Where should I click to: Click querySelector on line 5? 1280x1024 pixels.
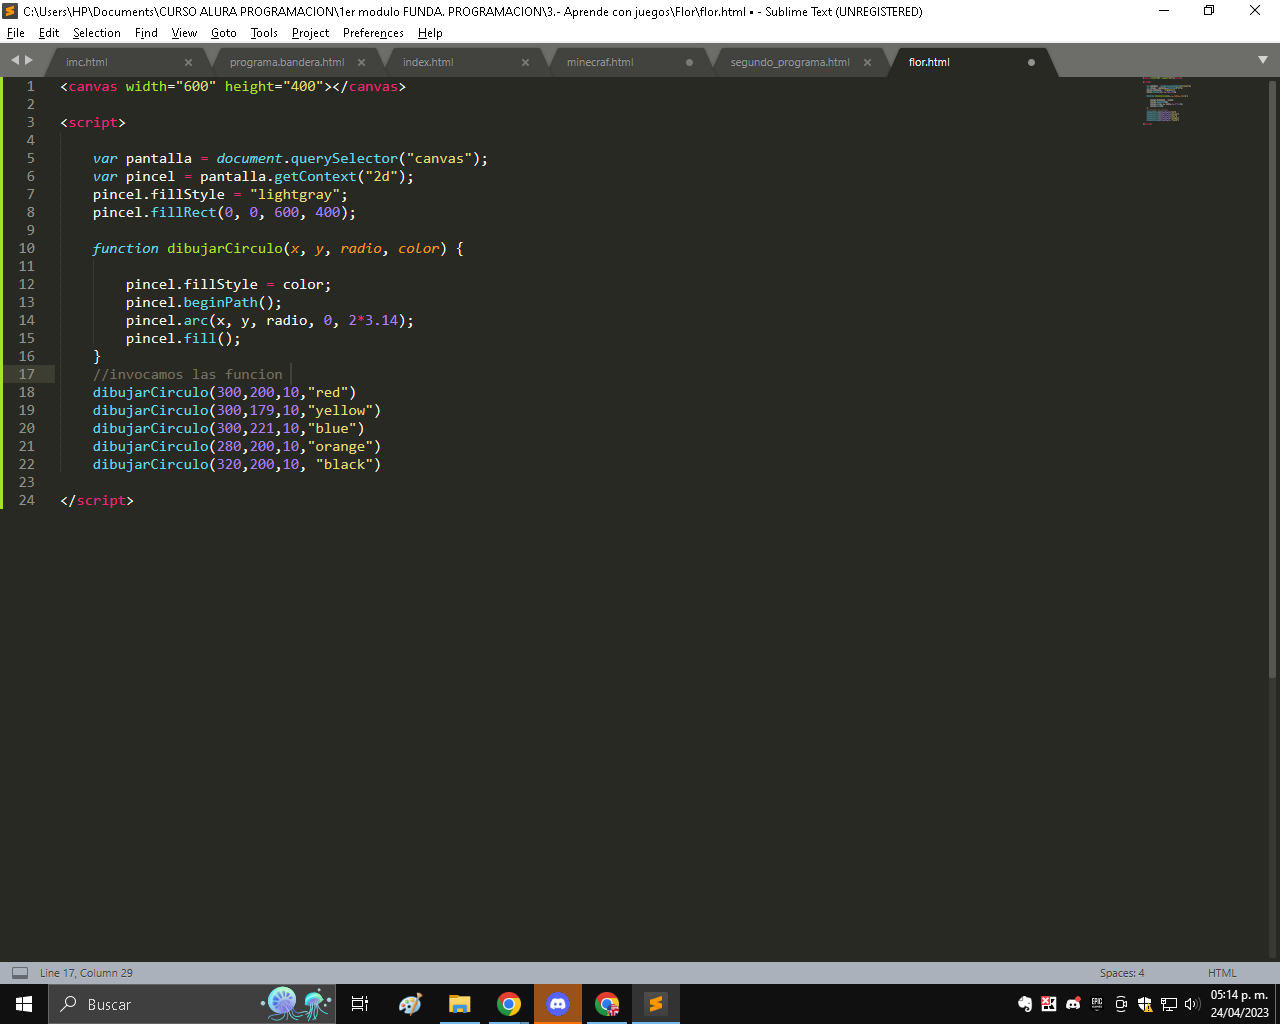tap(344, 158)
